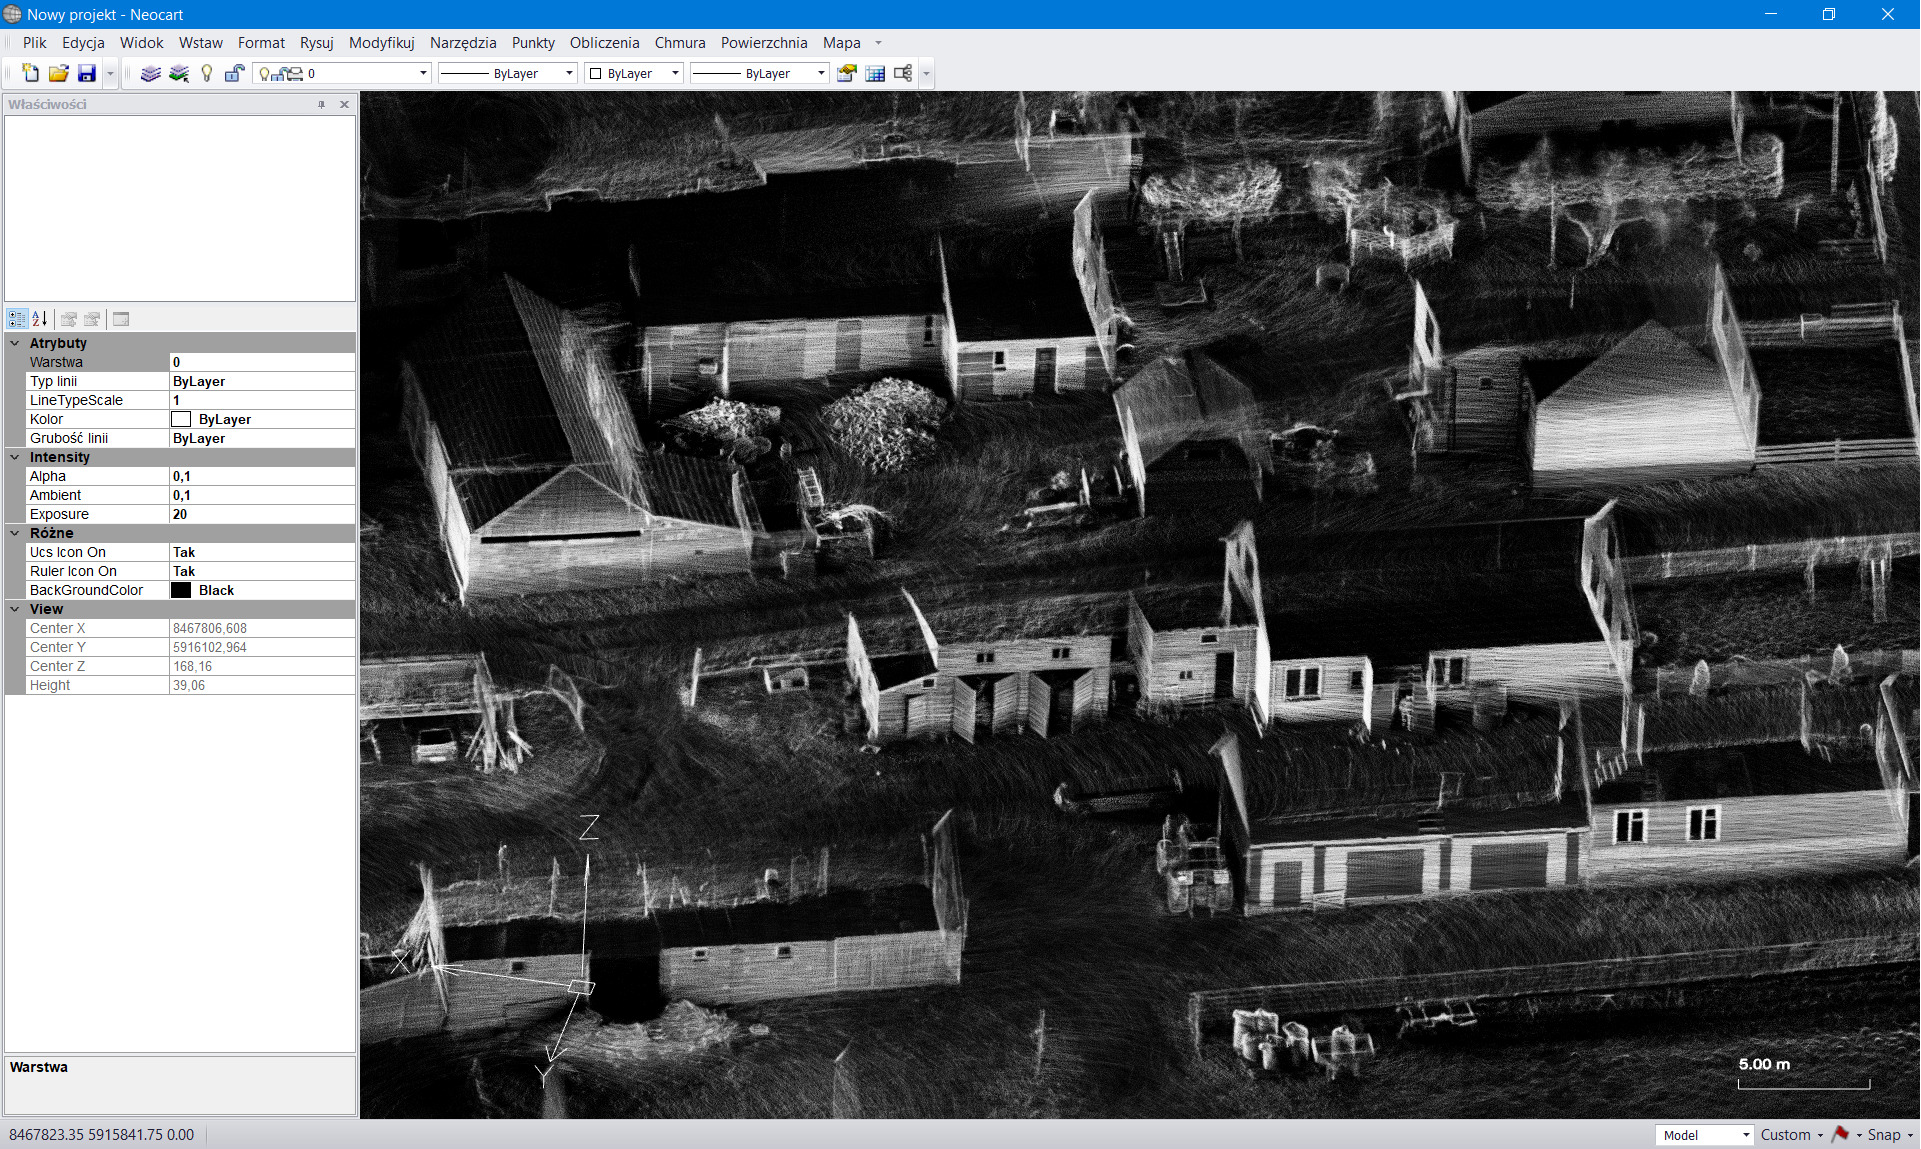Open the Rysuj menu
The height and width of the screenshot is (1149, 1921).
(316, 43)
